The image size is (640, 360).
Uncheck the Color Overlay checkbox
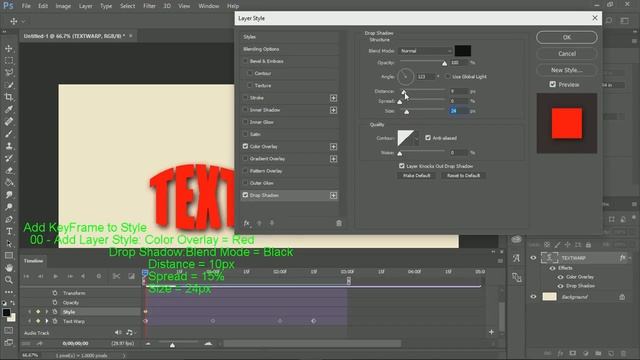(245, 146)
